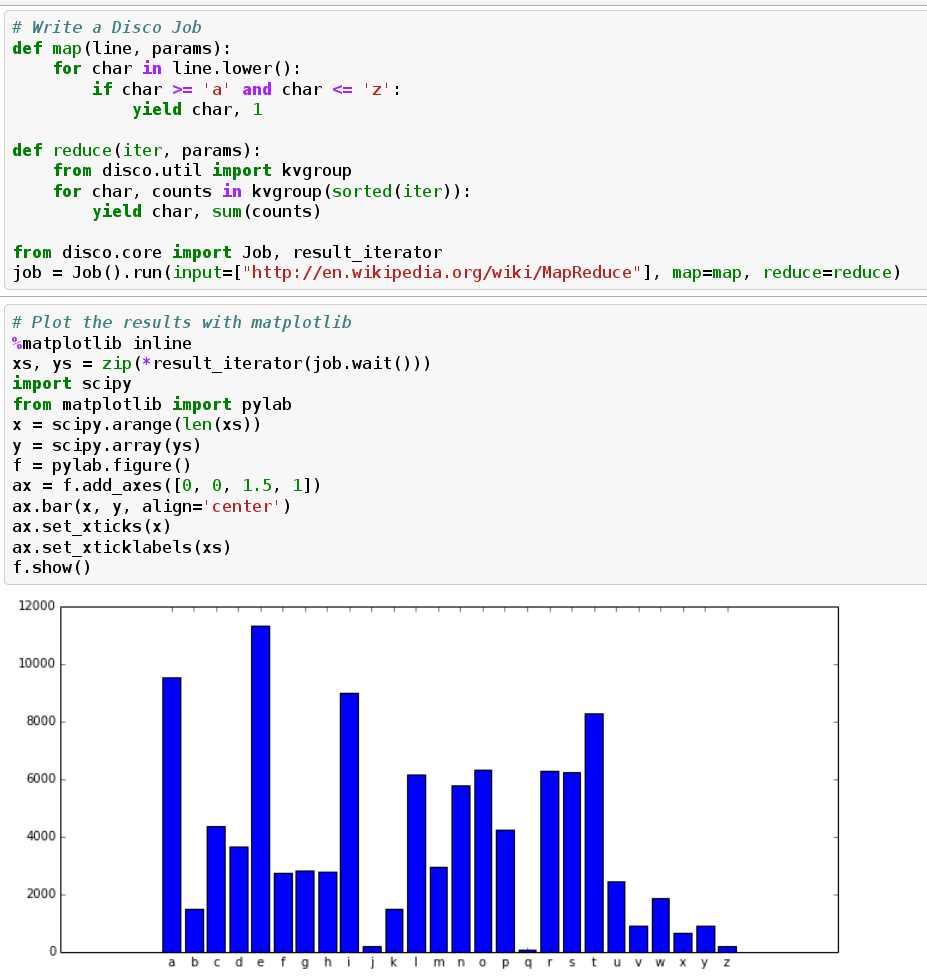Click the y-axis label '4000'
Image resolution: width=927 pixels, height=979 pixels.
tap(41, 837)
